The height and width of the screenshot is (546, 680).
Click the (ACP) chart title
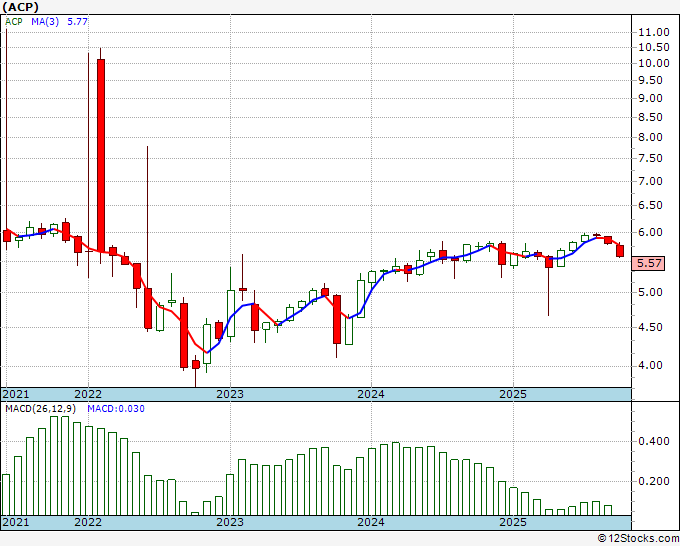point(20,7)
